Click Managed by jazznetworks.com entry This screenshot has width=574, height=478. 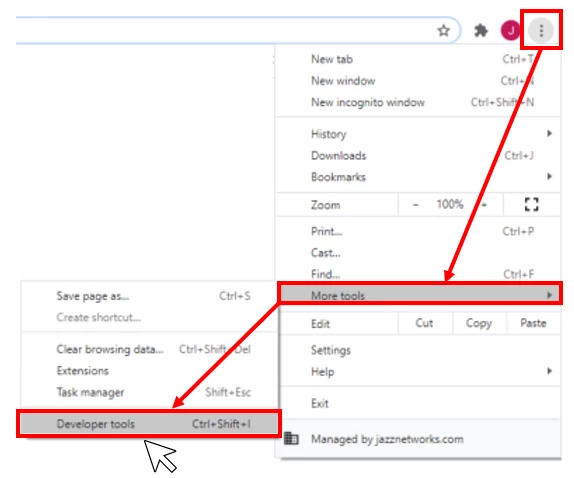418,438
